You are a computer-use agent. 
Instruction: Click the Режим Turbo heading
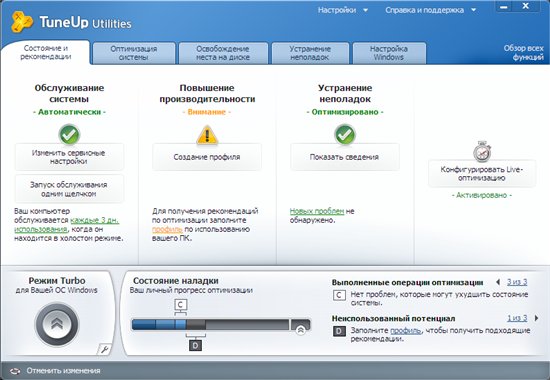click(x=57, y=281)
